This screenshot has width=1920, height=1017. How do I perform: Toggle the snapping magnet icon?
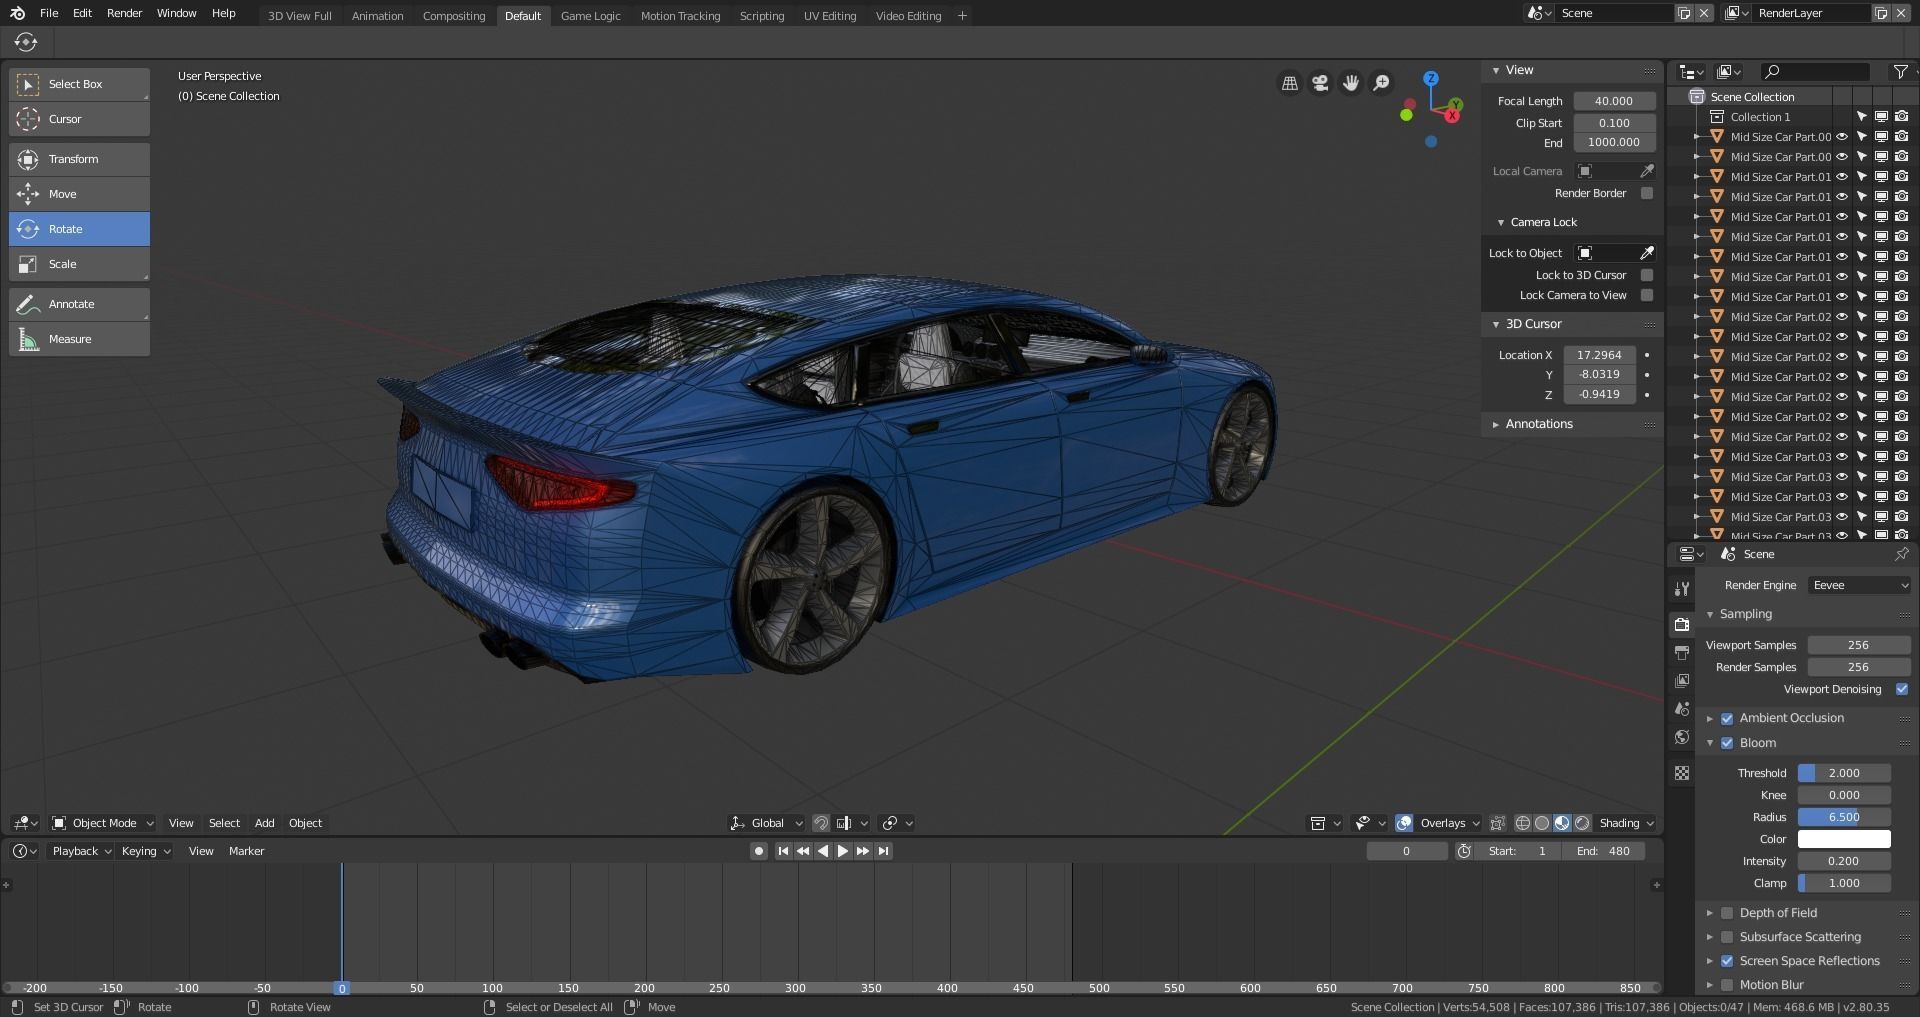[x=821, y=823]
